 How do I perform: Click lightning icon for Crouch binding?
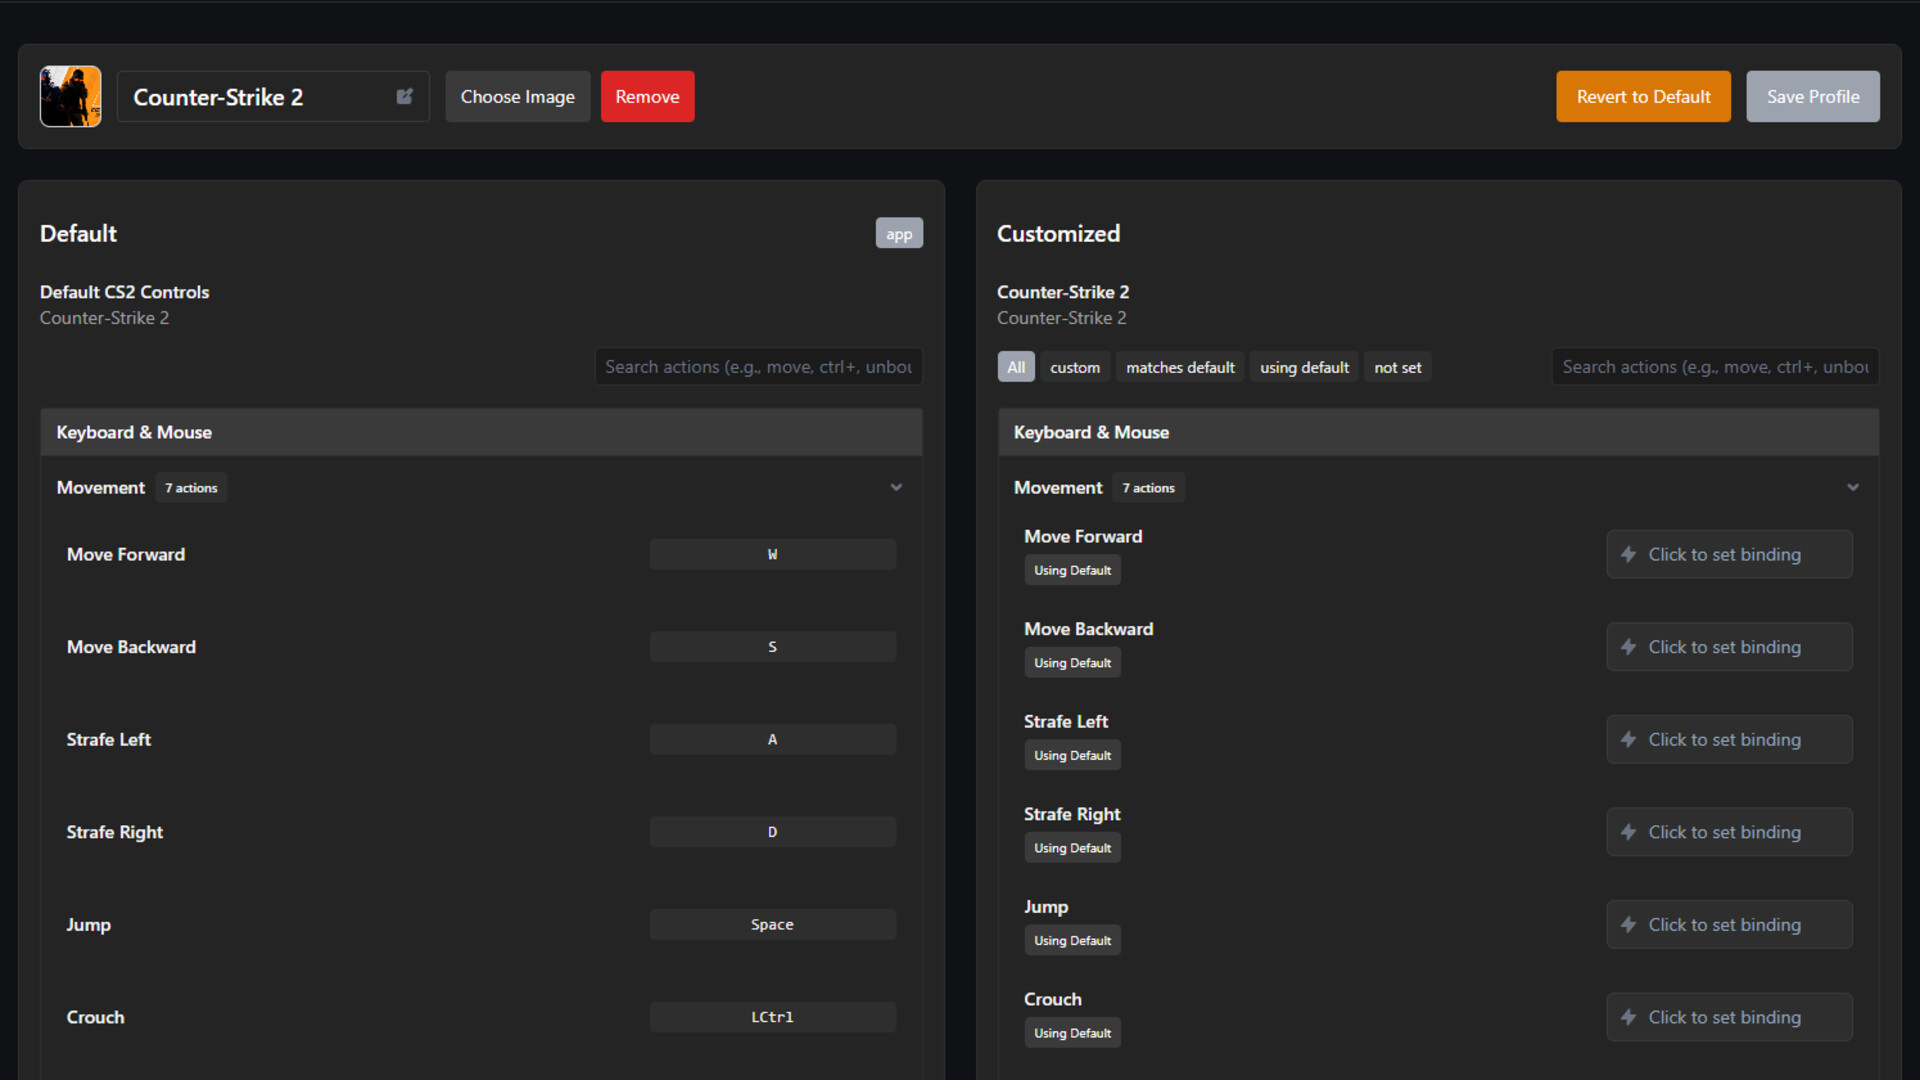(1628, 1017)
